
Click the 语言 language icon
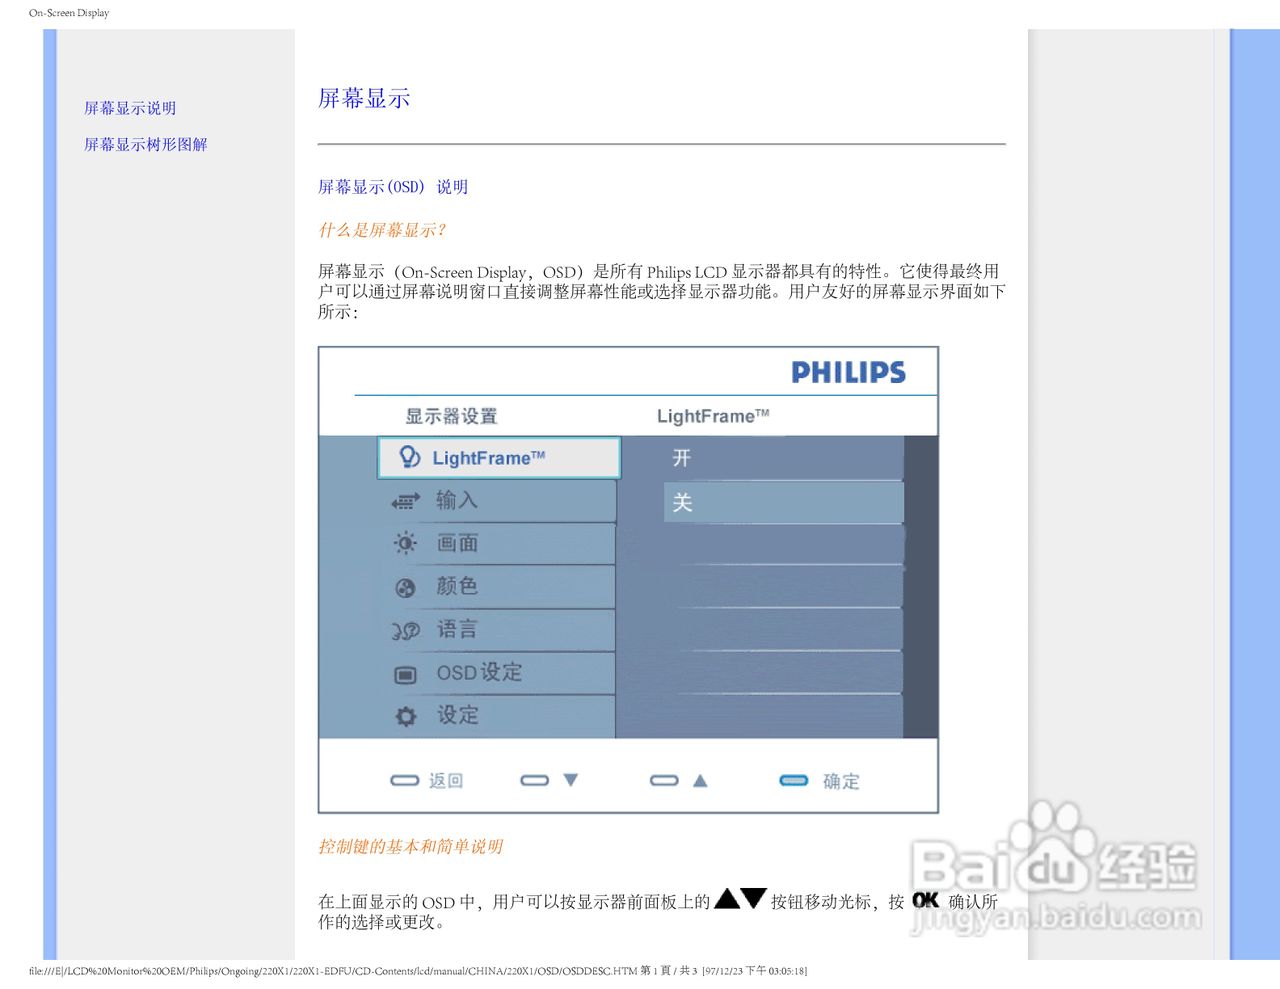click(x=405, y=631)
